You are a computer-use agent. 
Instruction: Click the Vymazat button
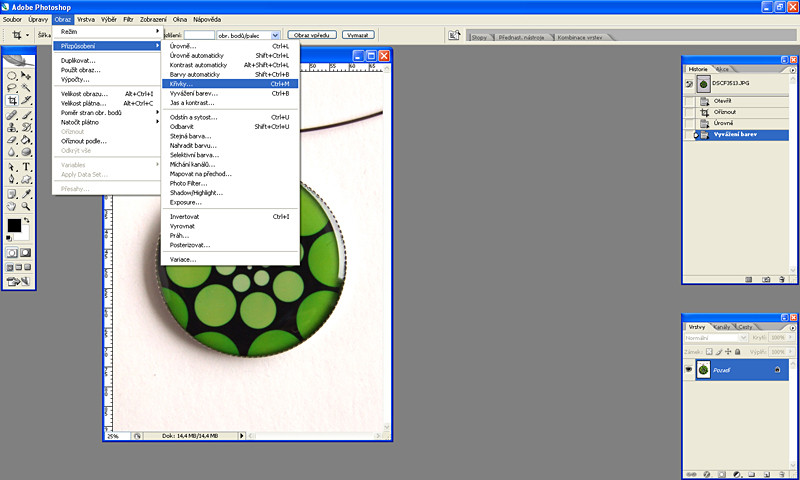(359, 35)
